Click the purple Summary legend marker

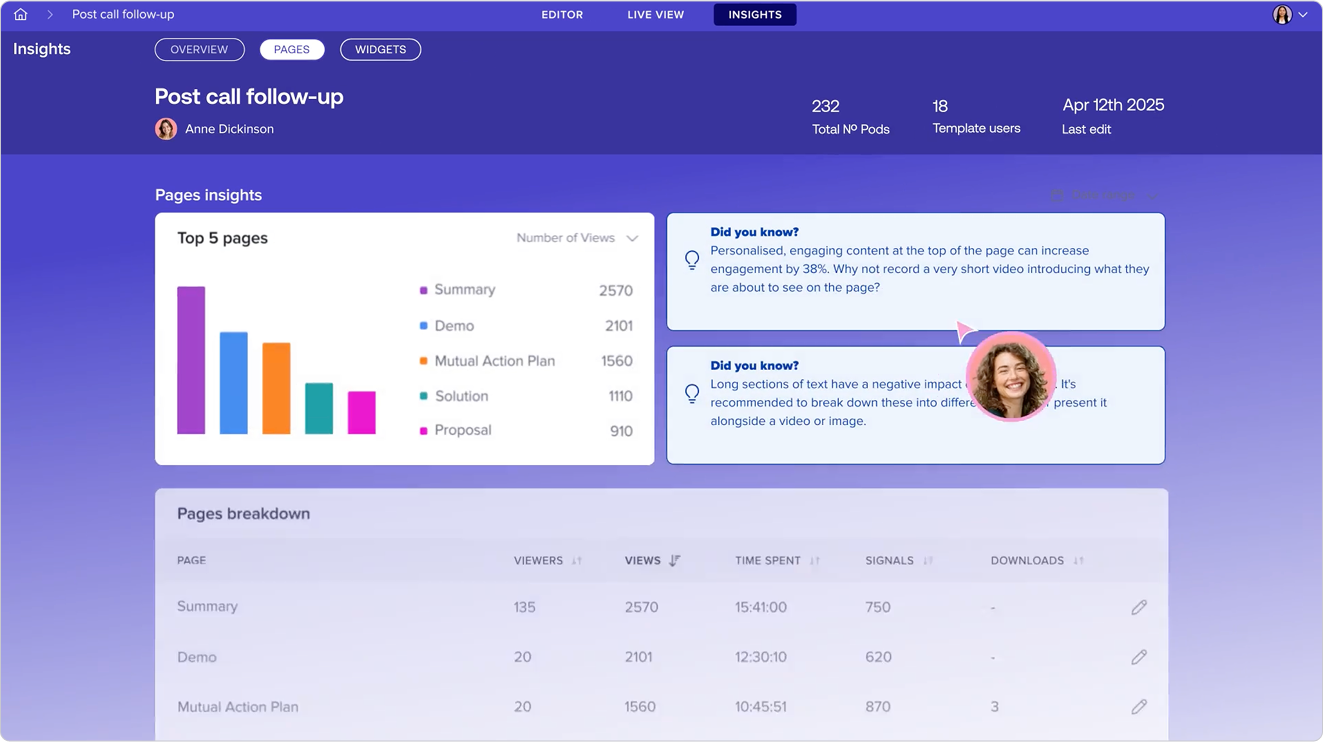424,290
